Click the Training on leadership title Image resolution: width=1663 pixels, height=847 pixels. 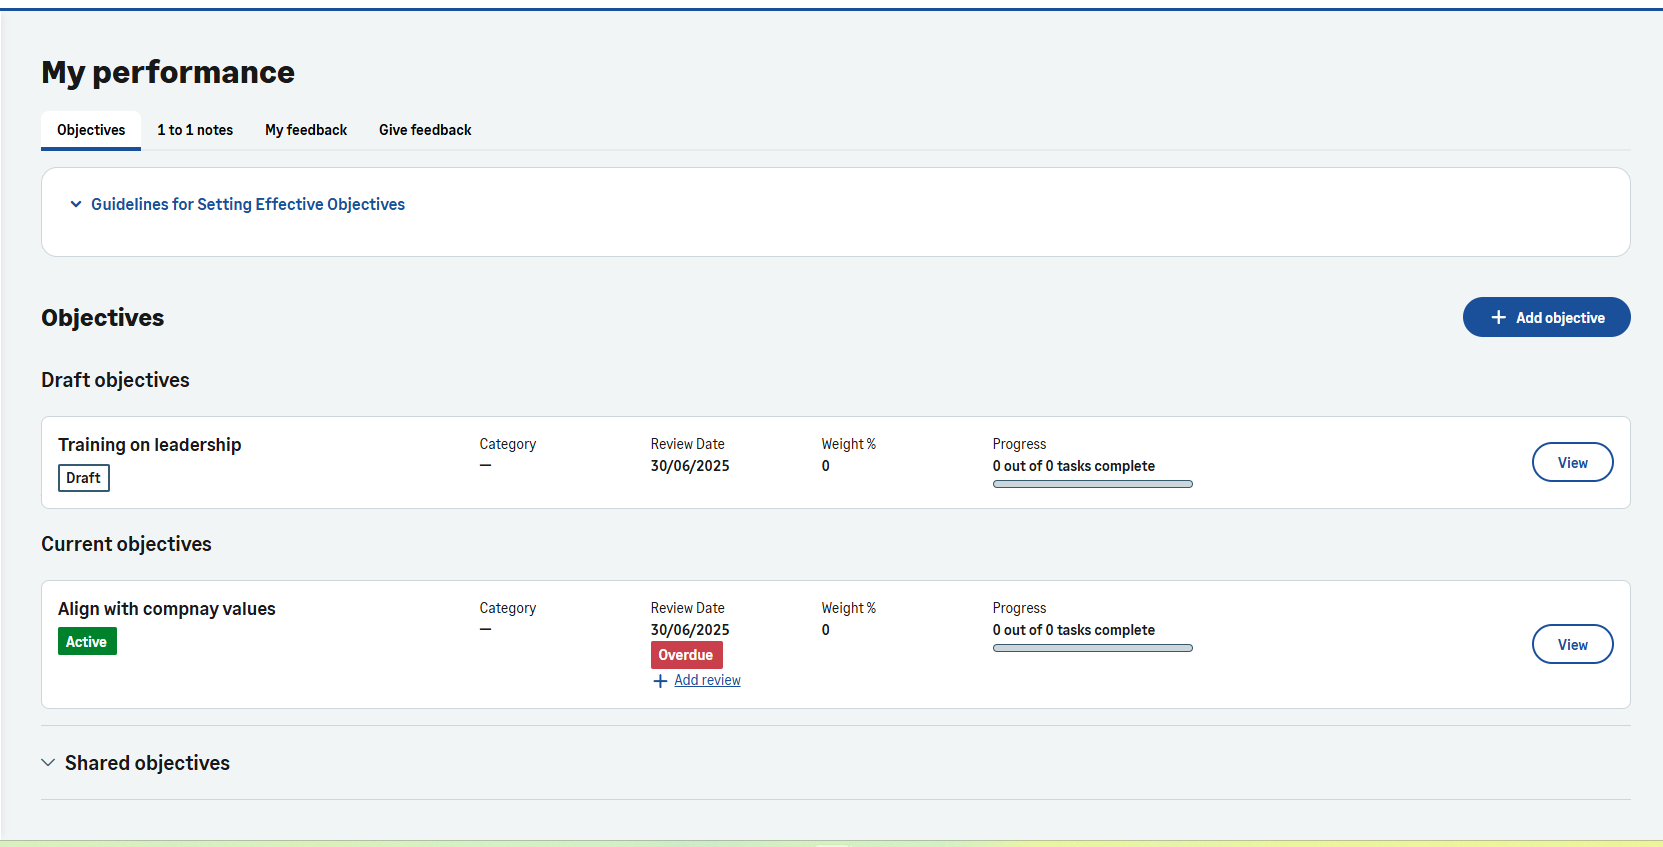150,445
